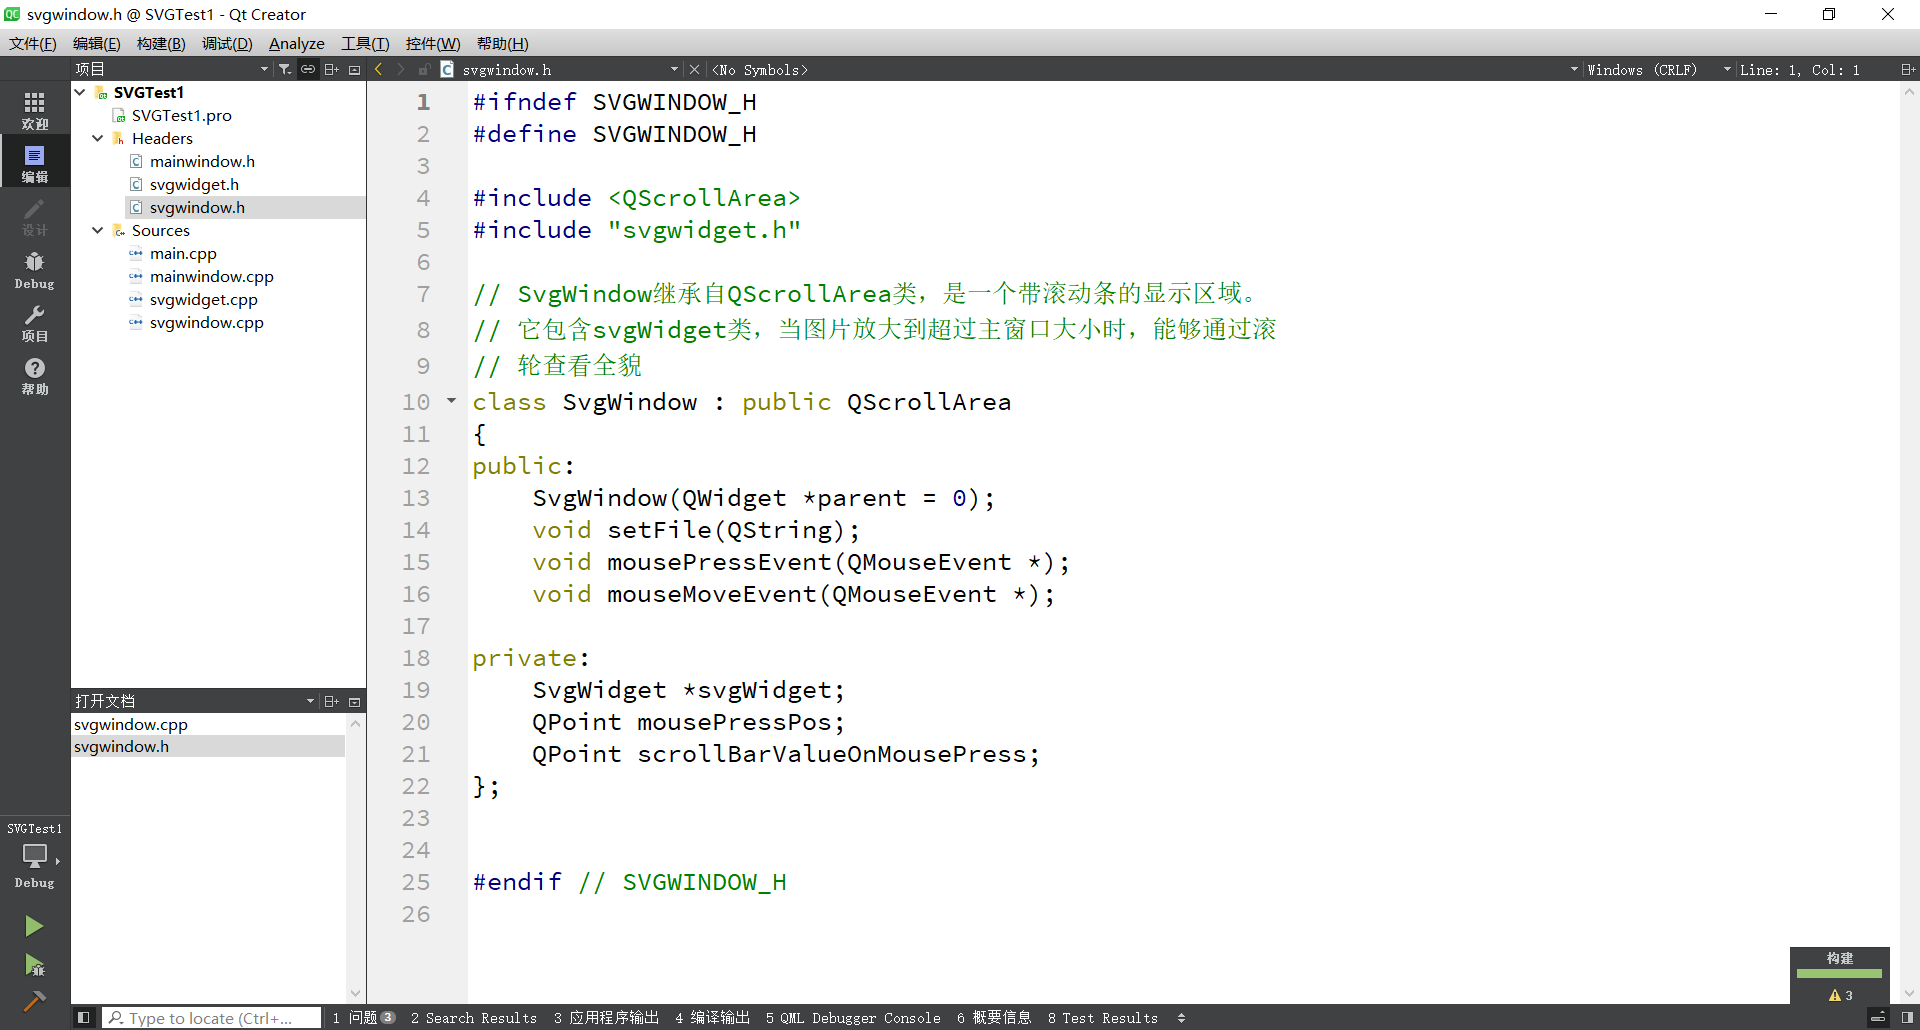
Task: Open the 构建(B) menu
Action: (x=161, y=43)
